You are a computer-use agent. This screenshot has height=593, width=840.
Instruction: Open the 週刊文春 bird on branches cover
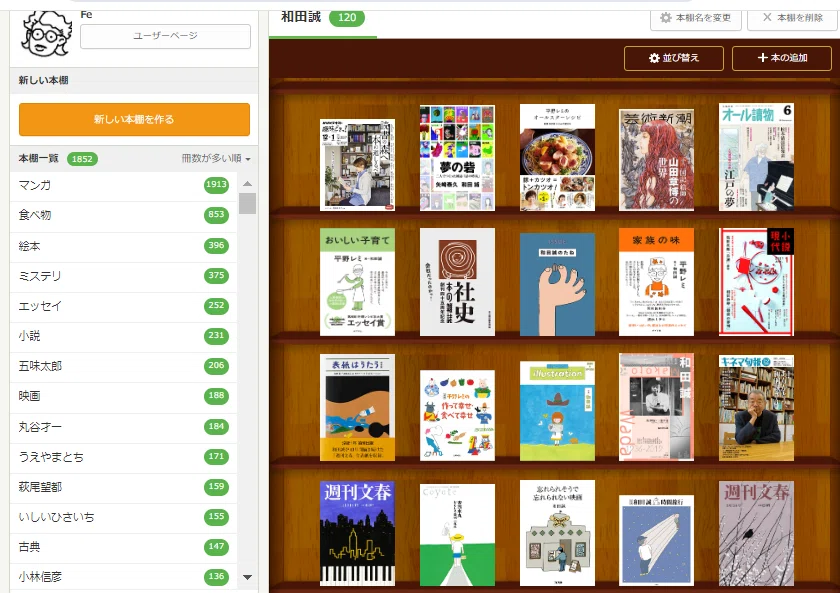point(756,534)
